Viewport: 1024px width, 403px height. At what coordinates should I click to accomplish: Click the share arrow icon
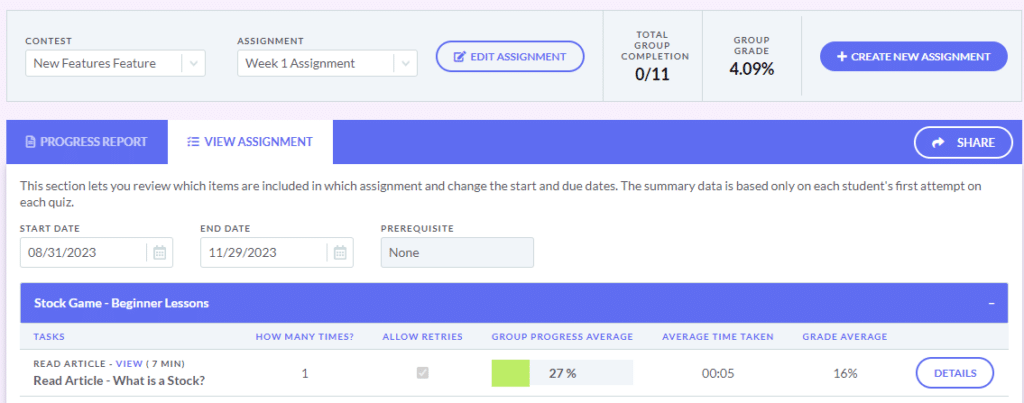point(938,143)
